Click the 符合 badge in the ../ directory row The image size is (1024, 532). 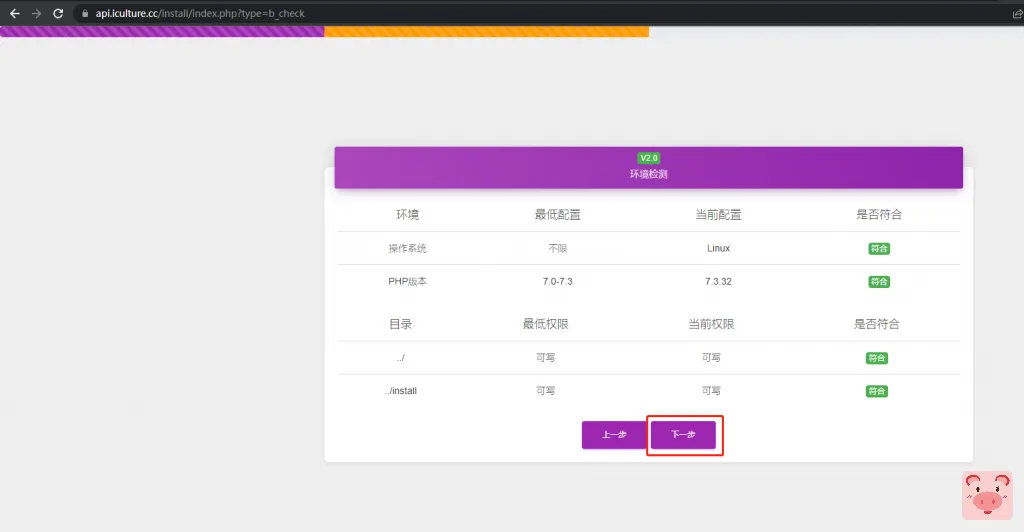876,358
